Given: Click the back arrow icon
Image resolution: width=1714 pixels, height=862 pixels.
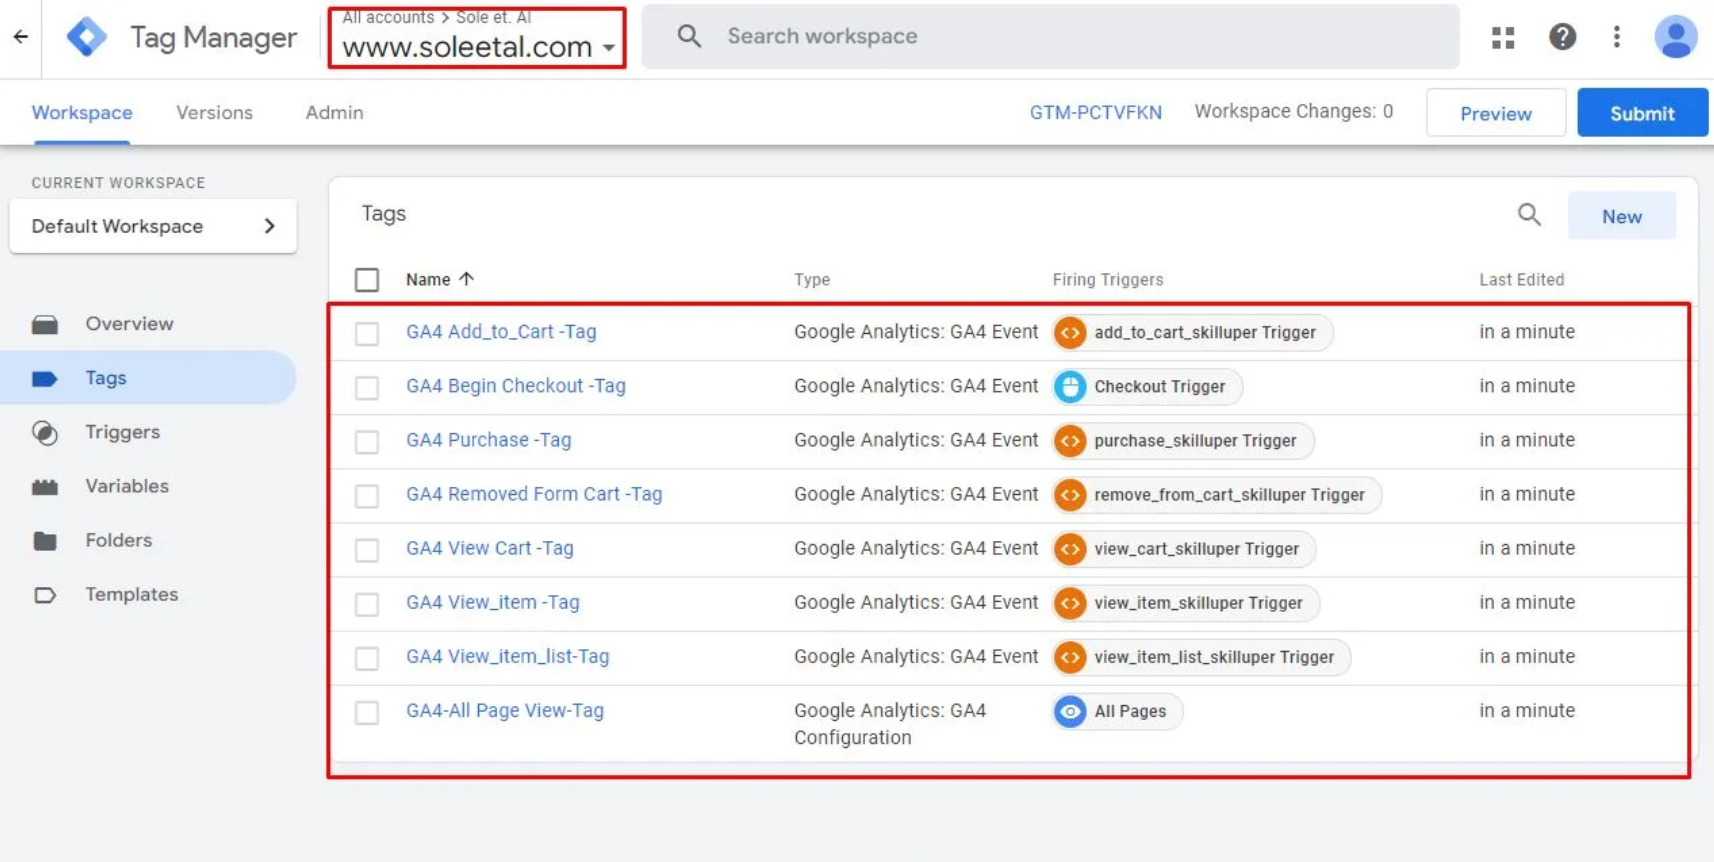Looking at the screenshot, I should (x=21, y=37).
